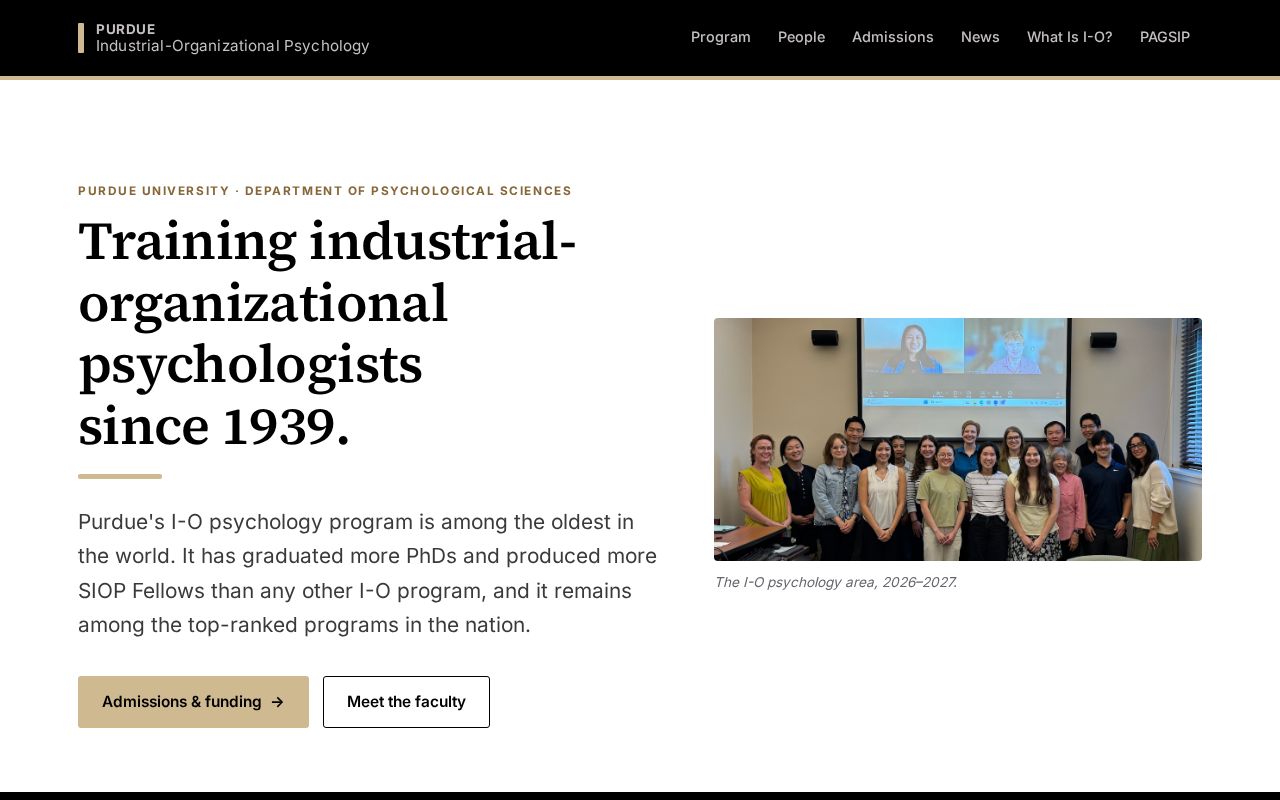1280x800 pixels.
Task: Select the What Is I-O? link
Action: coord(1069,37)
